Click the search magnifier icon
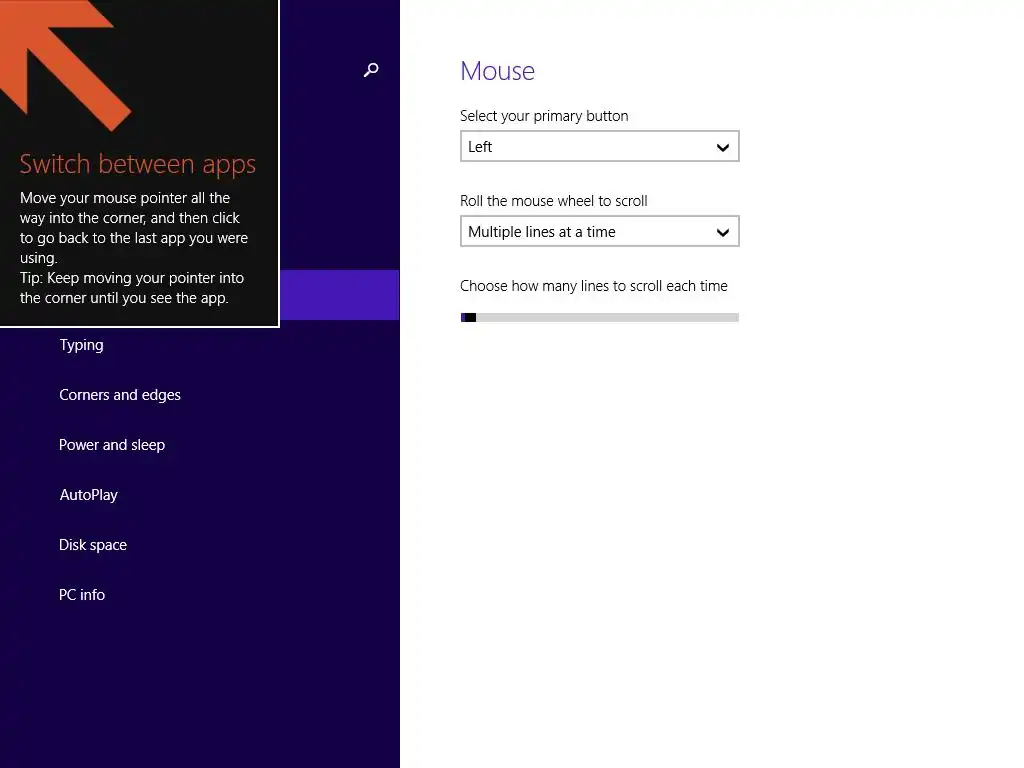The width and height of the screenshot is (1024, 768). 371,70
